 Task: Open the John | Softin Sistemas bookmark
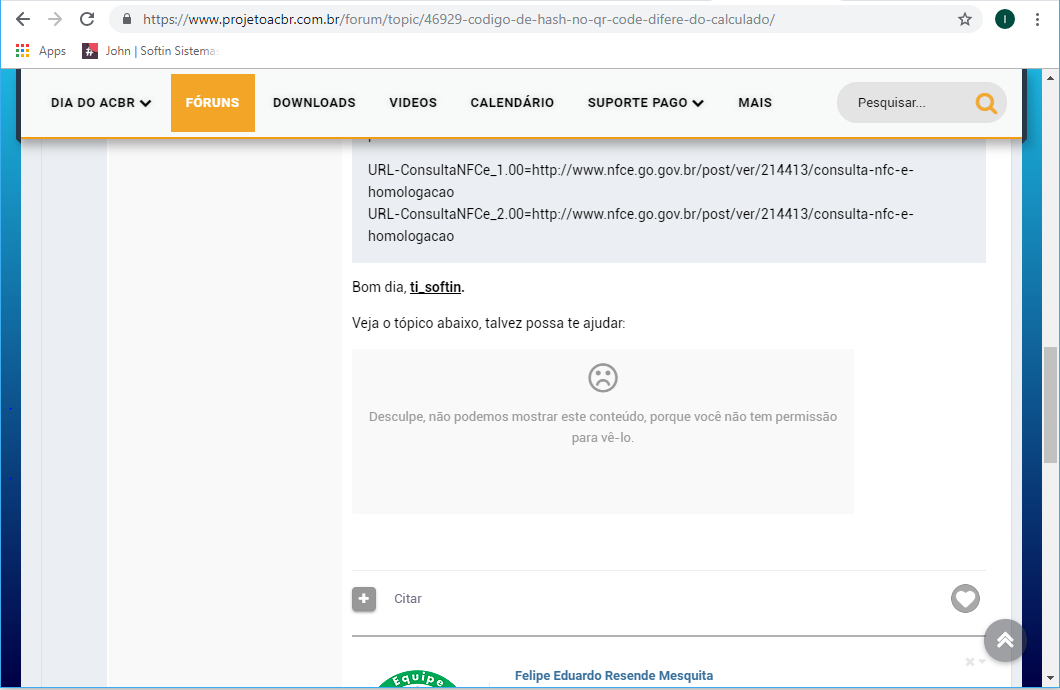click(150, 51)
